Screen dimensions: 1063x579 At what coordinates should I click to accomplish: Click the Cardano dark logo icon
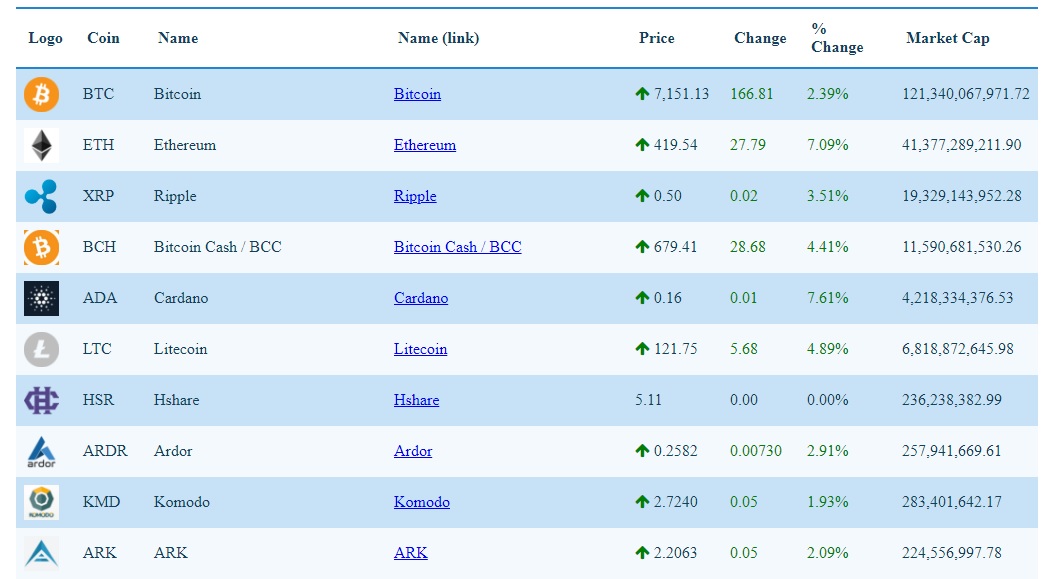tap(41, 298)
